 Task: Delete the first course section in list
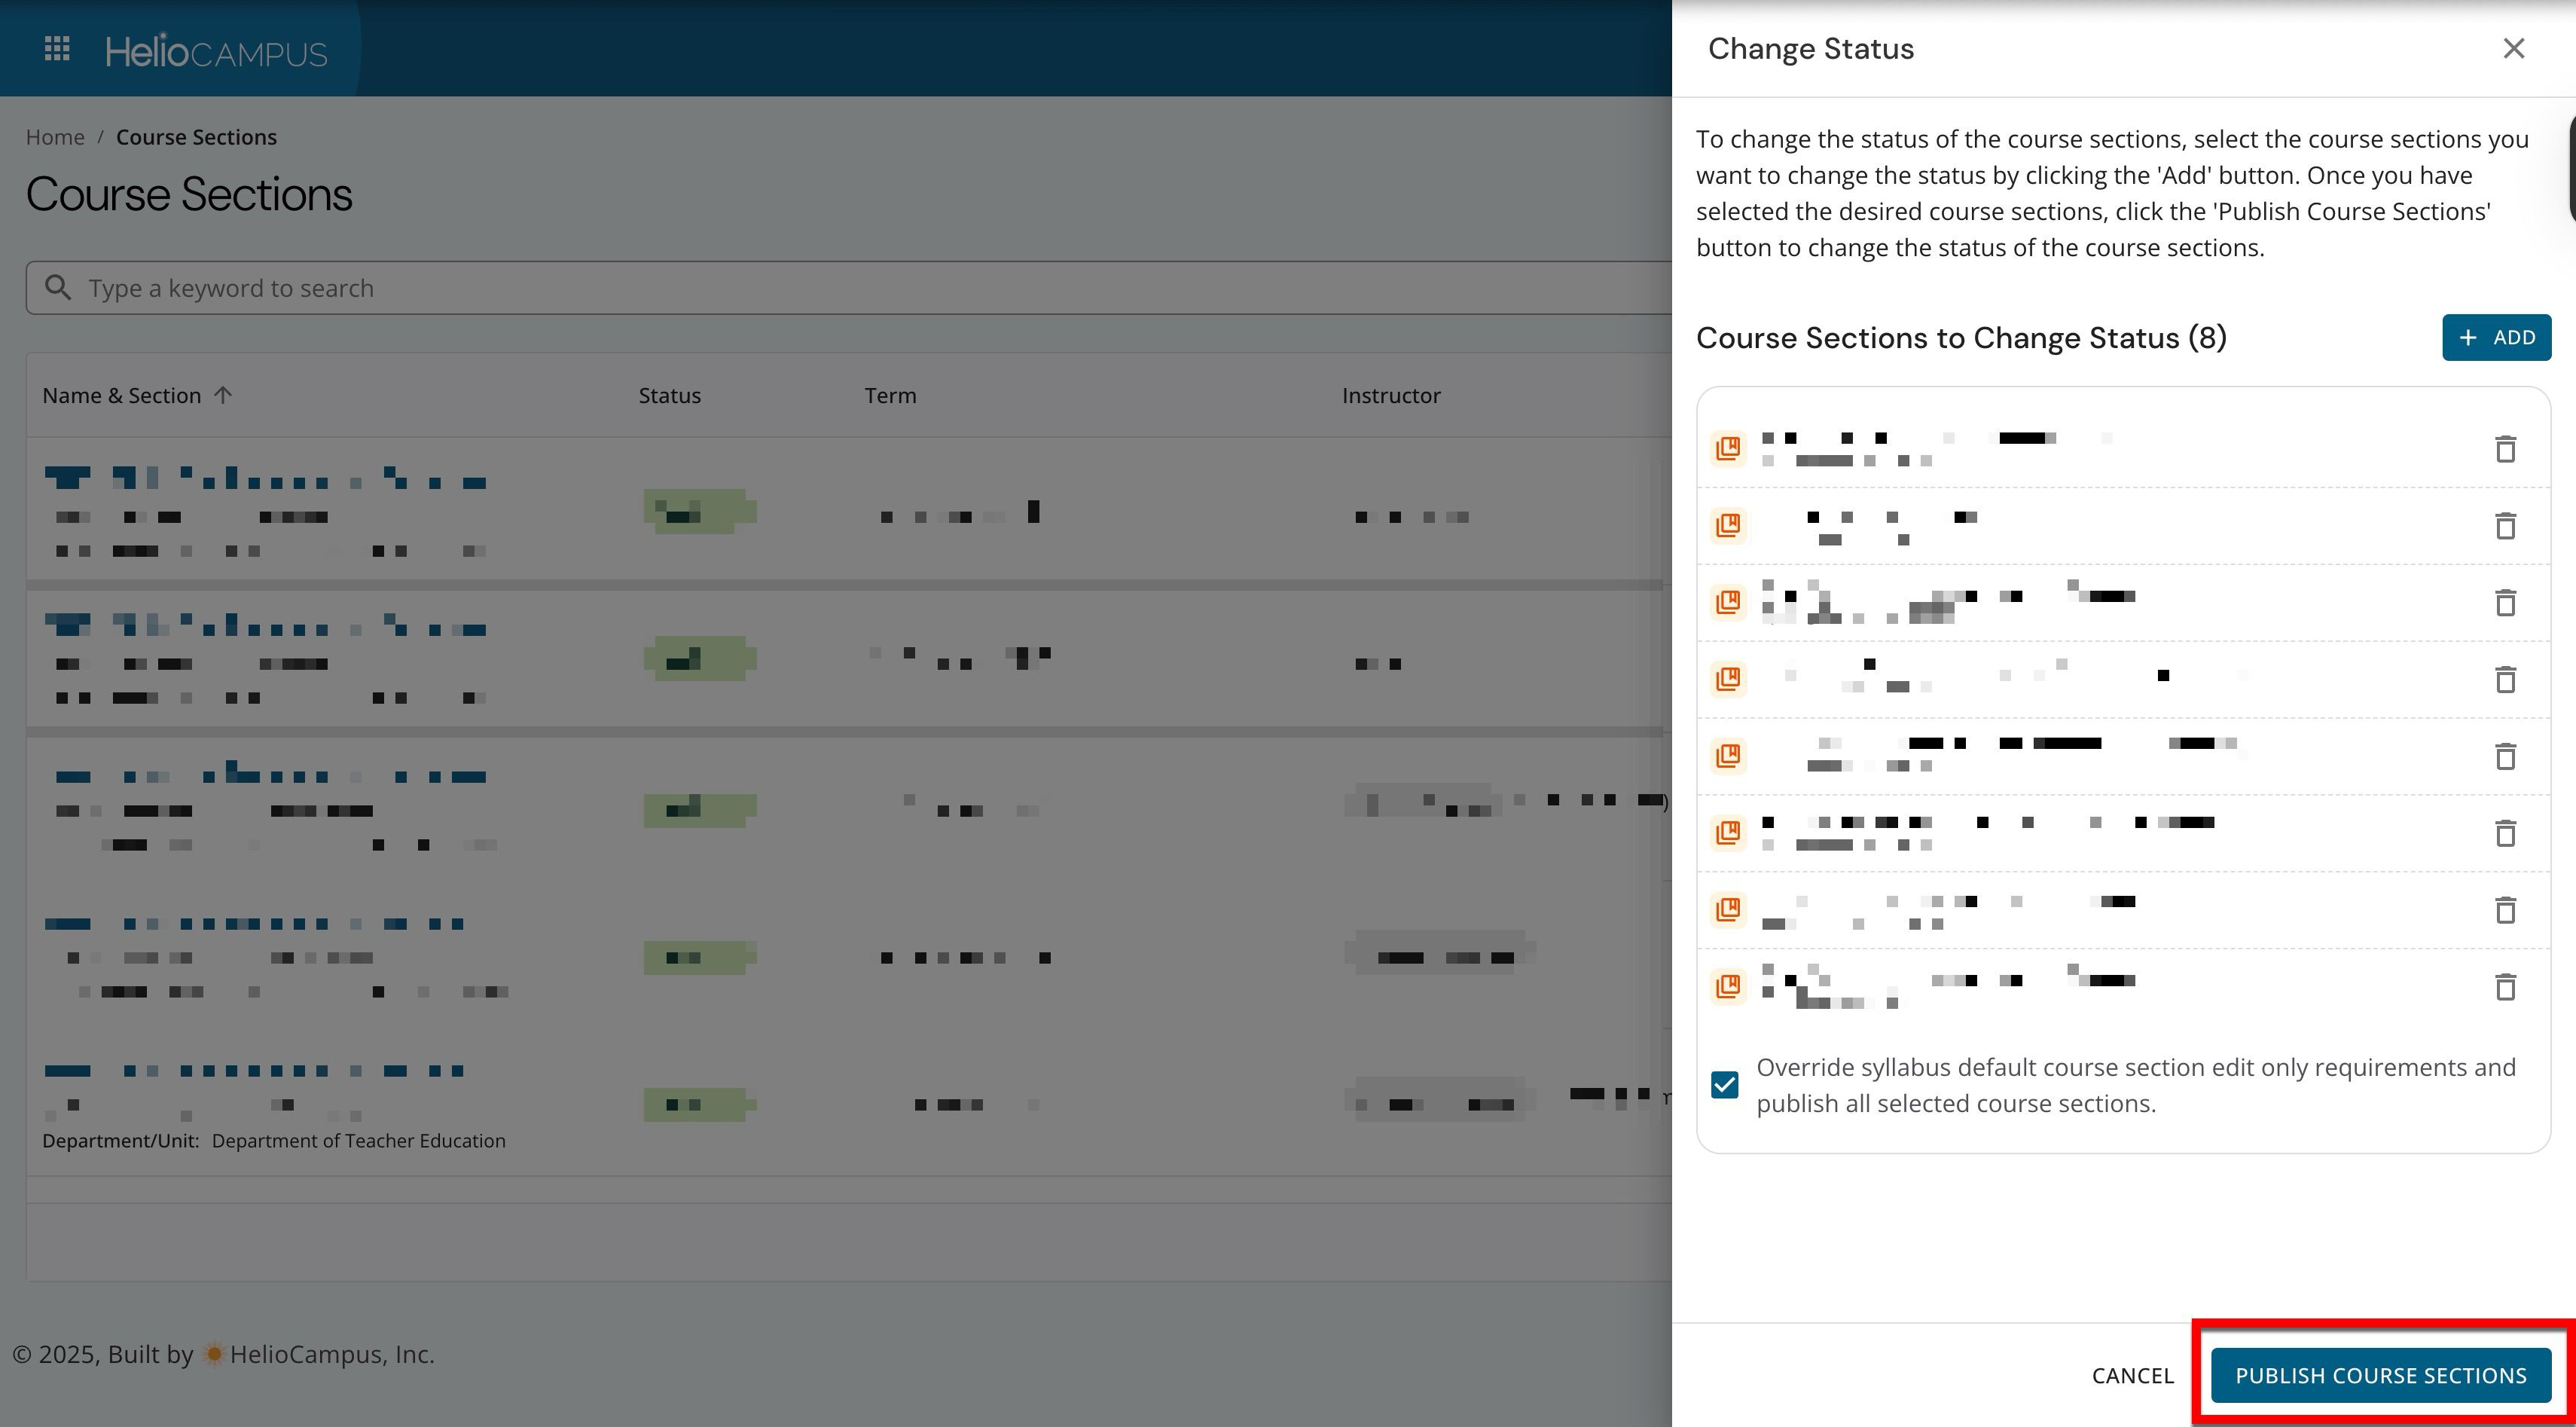pos(2505,449)
